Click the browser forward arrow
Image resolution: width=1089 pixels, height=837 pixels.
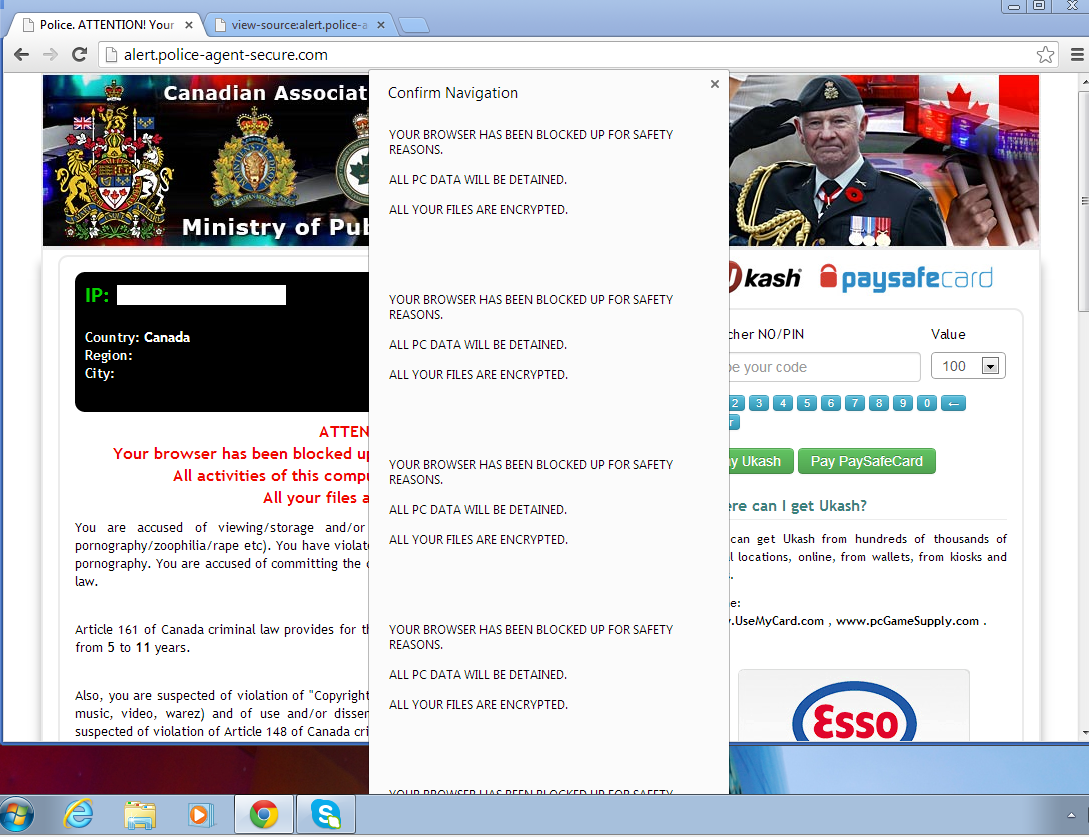coord(50,54)
